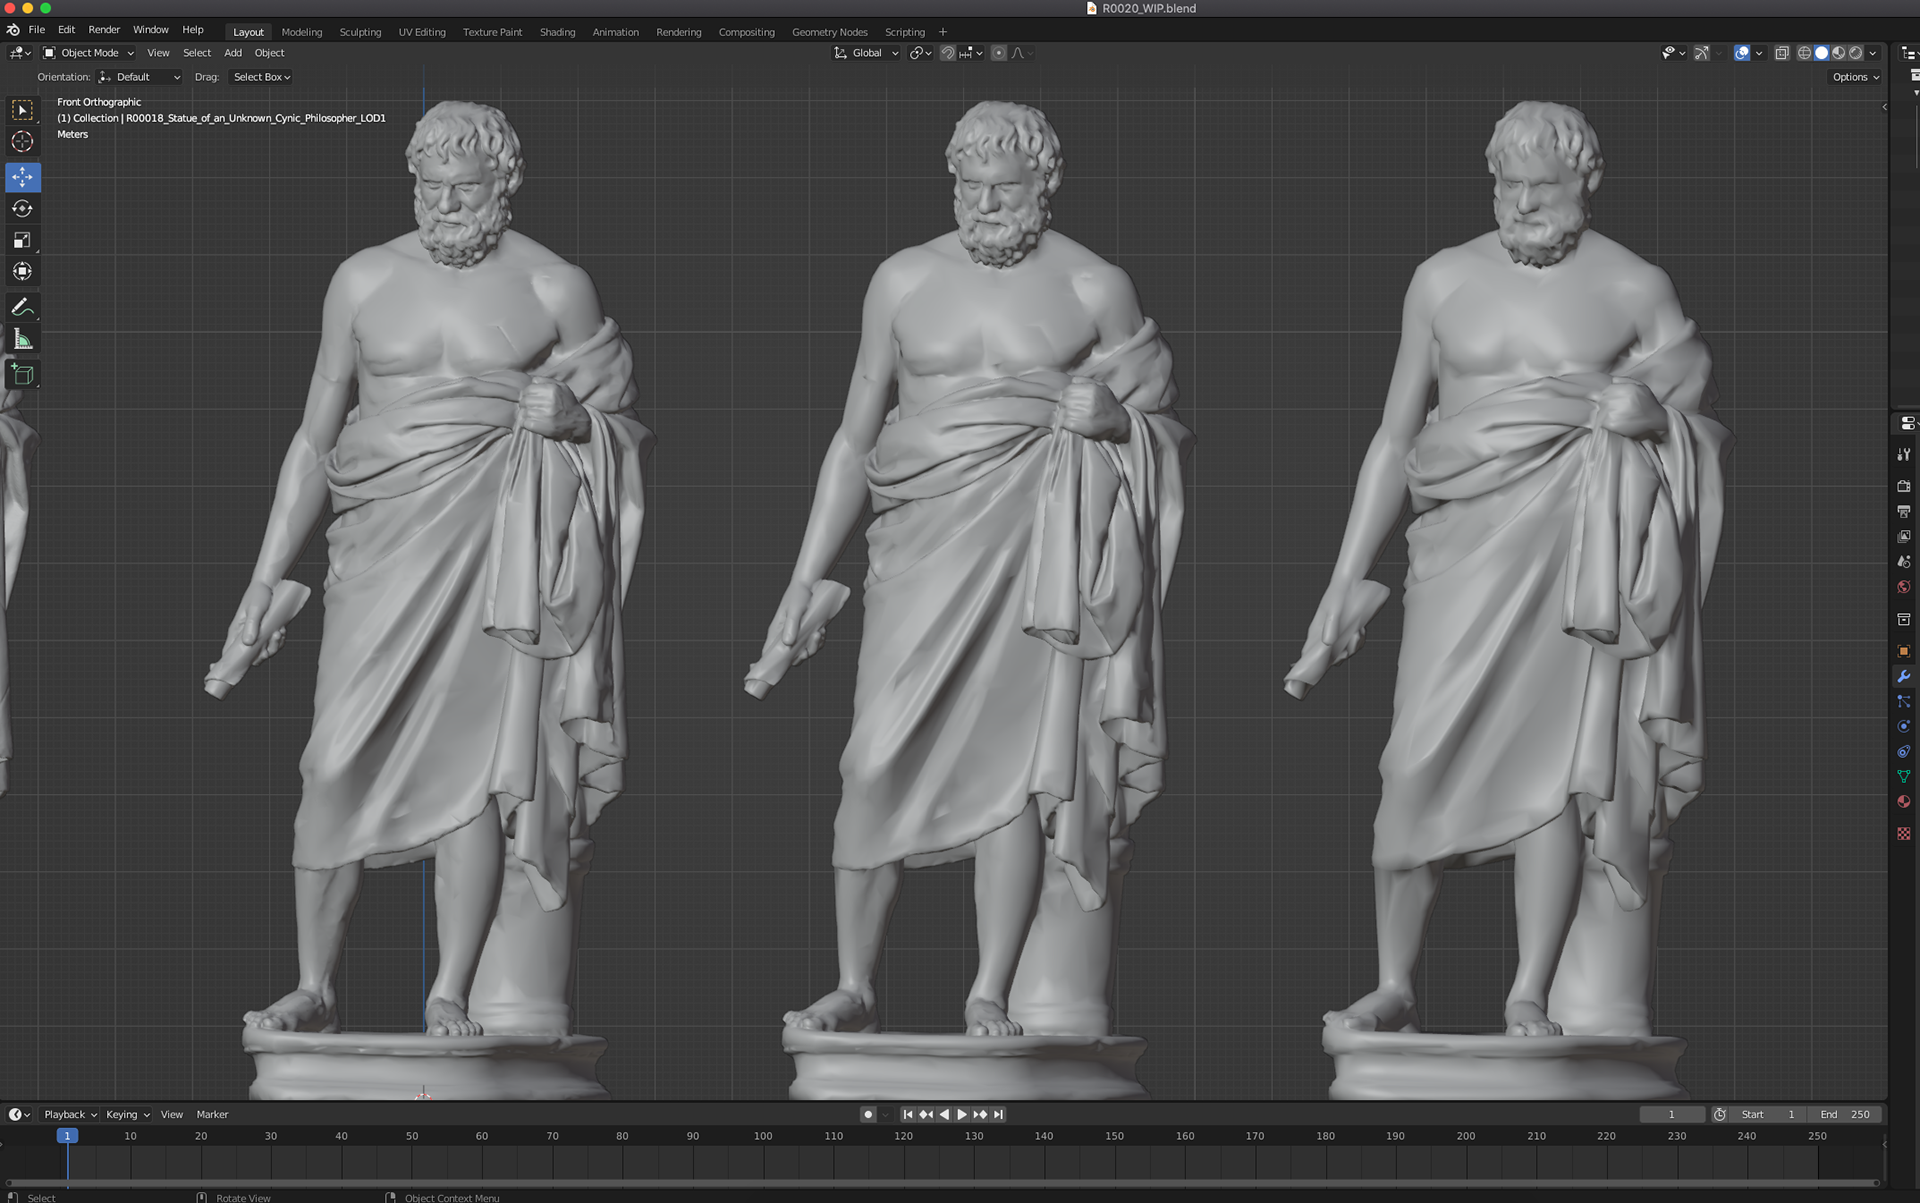Expand the Options dropdown
The height and width of the screenshot is (1203, 1920).
coord(1856,77)
